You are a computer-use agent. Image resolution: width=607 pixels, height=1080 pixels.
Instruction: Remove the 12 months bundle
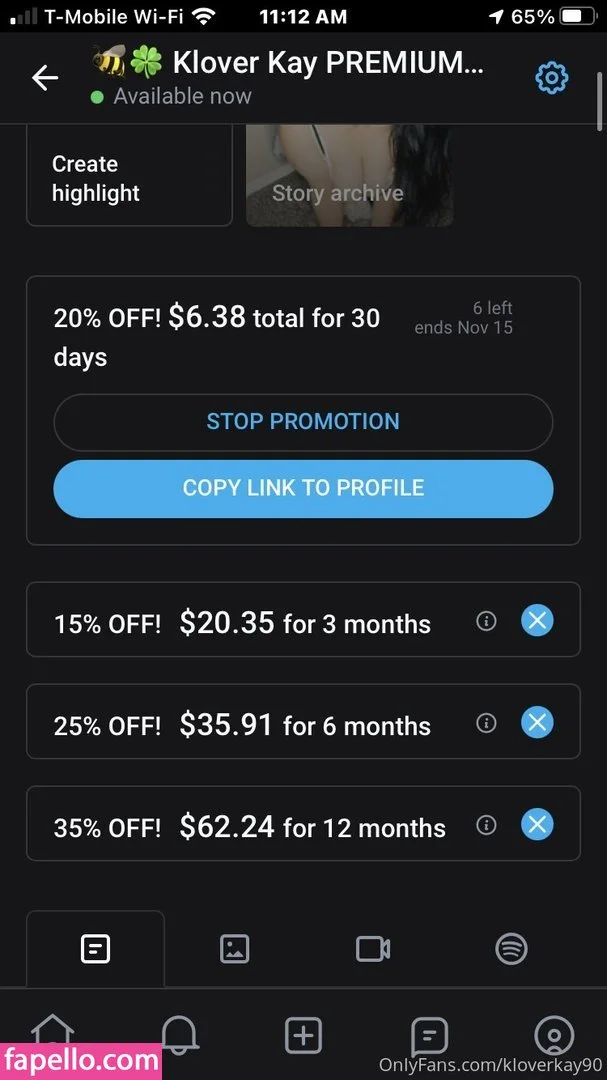tap(537, 825)
